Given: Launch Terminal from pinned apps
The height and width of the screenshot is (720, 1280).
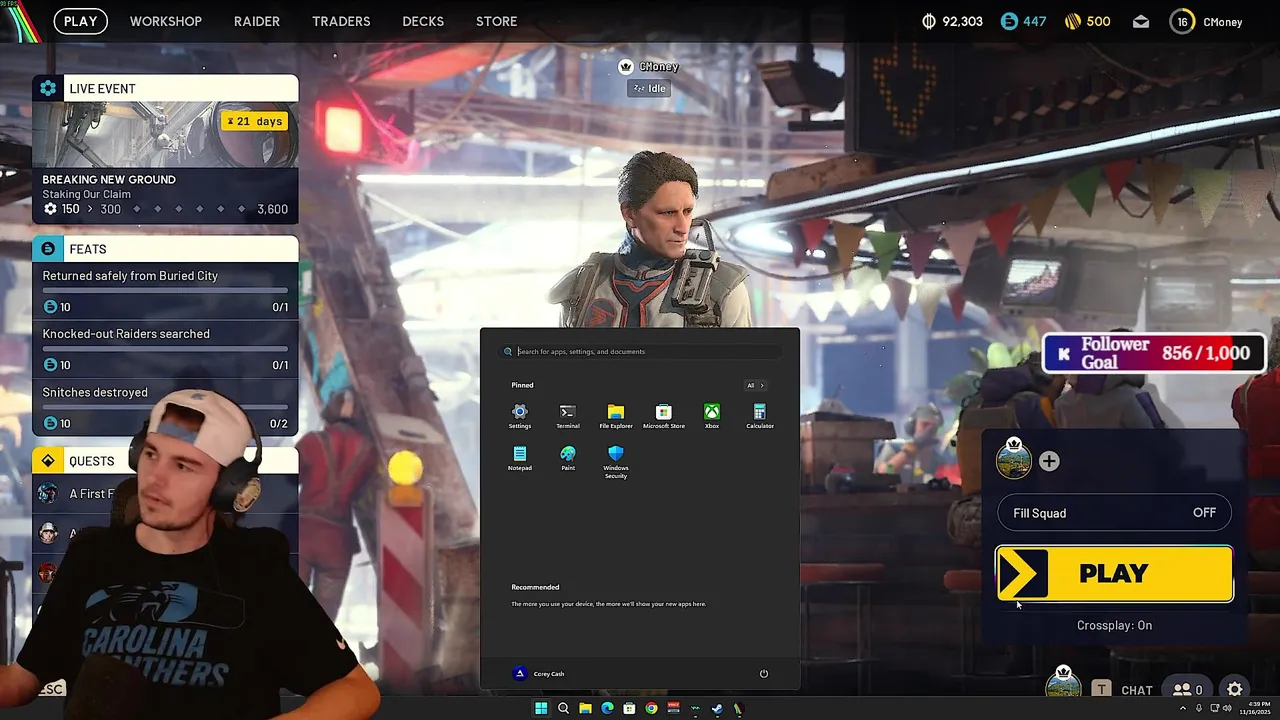Looking at the screenshot, I should click(x=567, y=416).
